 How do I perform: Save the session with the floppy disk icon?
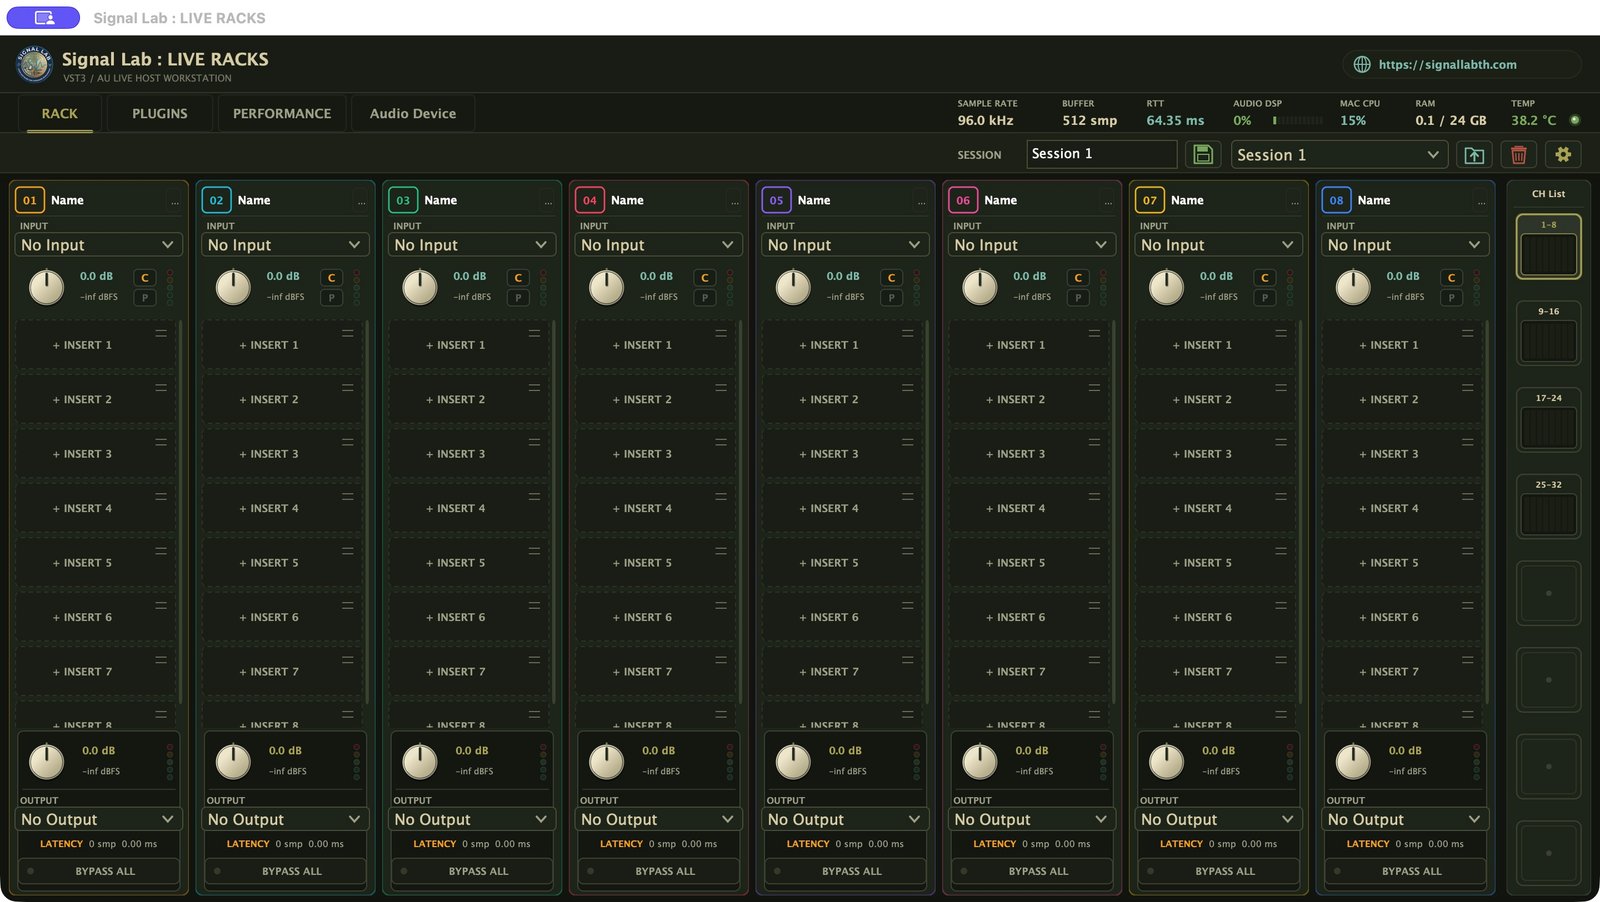(1203, 154)
